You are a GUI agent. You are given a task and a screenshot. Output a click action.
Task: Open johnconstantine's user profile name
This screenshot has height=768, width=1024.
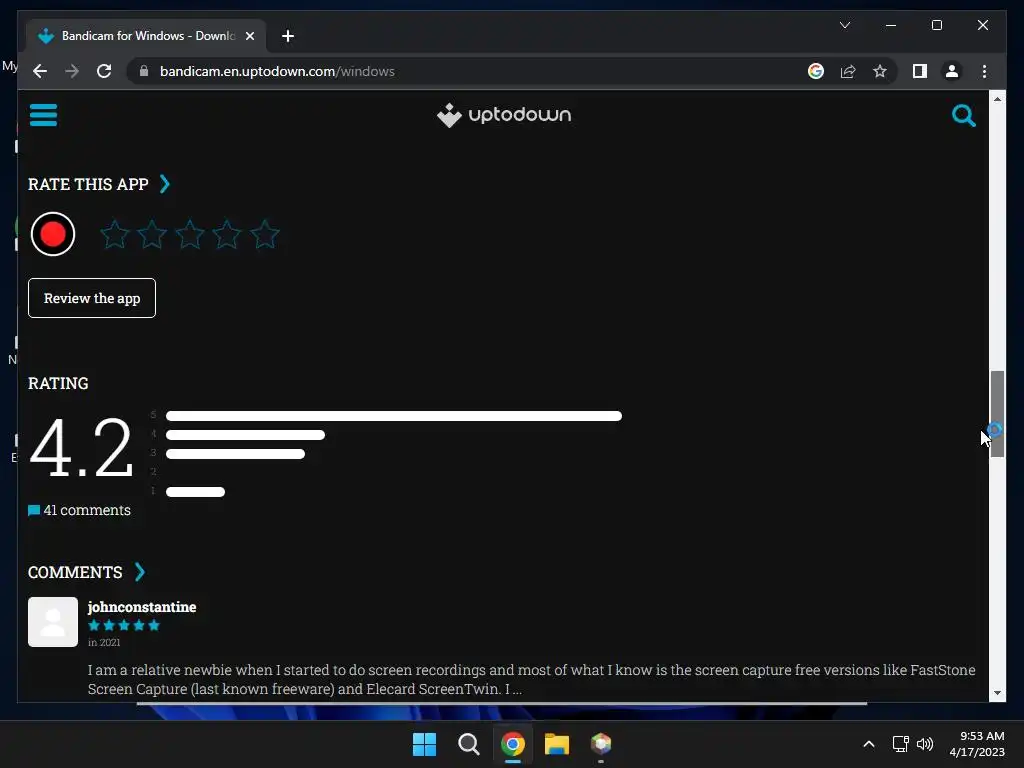pos(142,607)
